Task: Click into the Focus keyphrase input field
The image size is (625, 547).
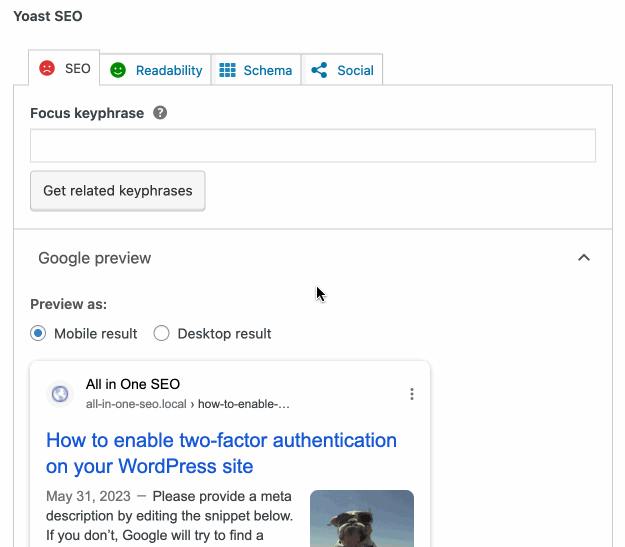Action: click(x=313, y=146)
